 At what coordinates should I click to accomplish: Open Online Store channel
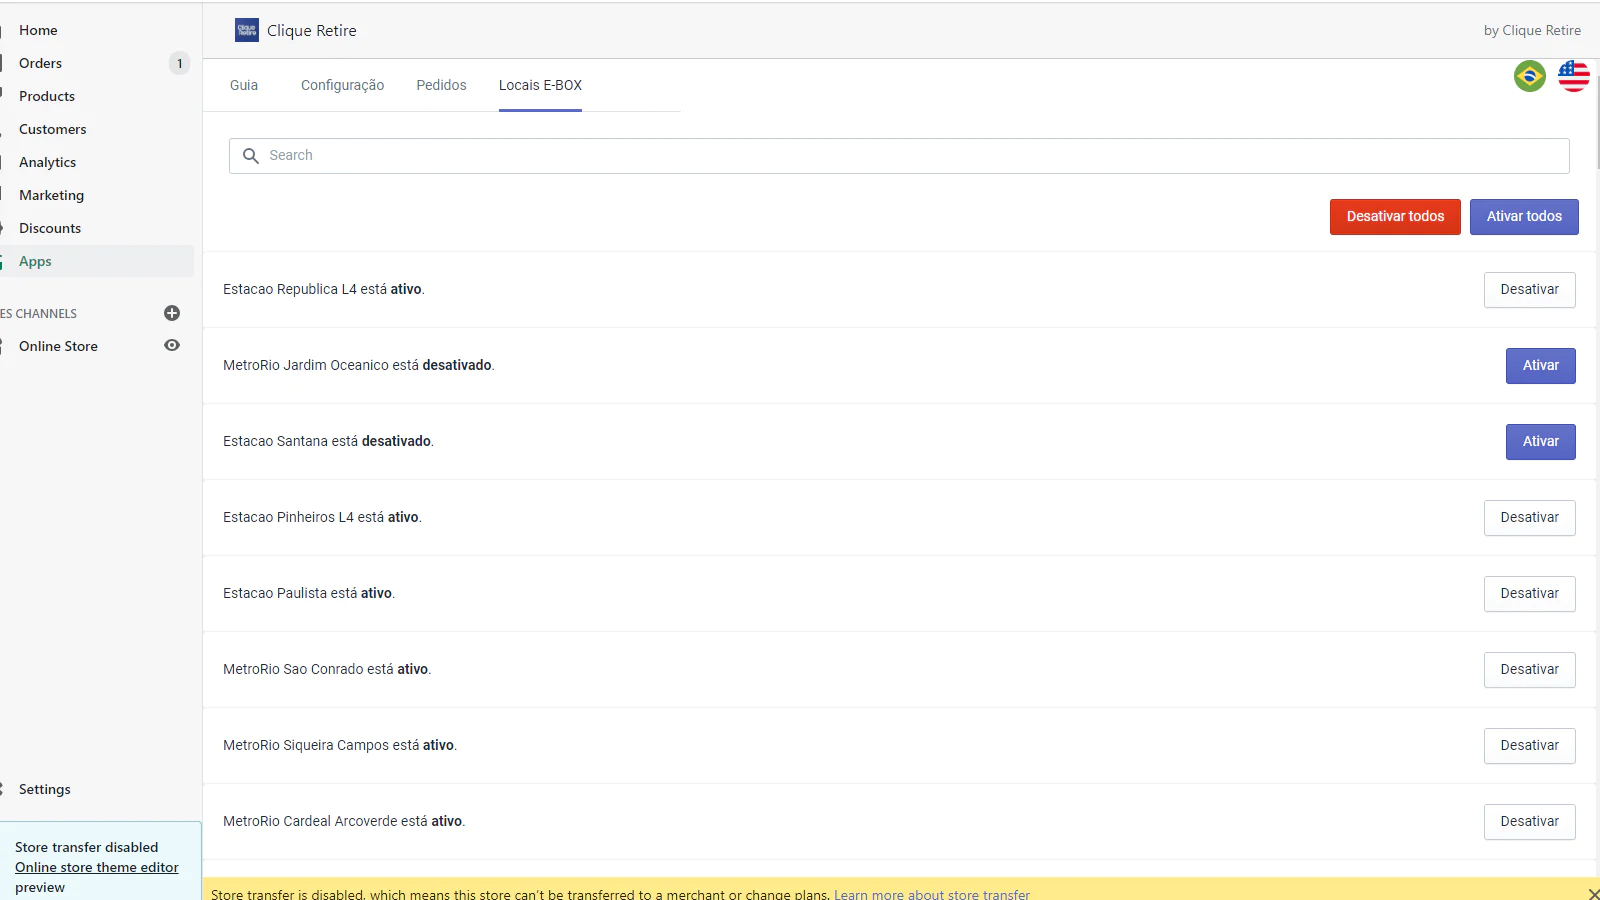[x=58, y=346]
